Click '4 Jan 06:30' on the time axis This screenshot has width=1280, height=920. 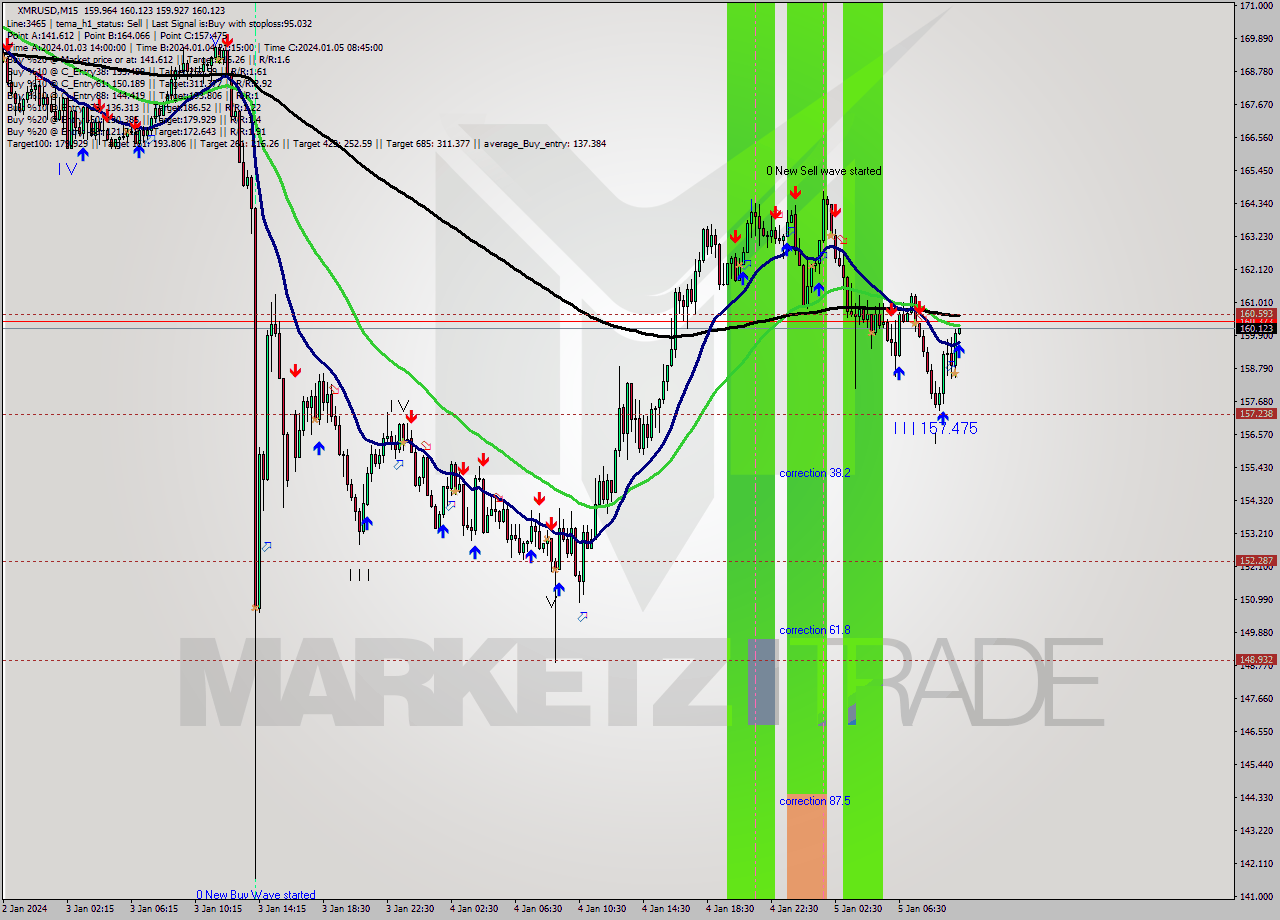point(537,909)
